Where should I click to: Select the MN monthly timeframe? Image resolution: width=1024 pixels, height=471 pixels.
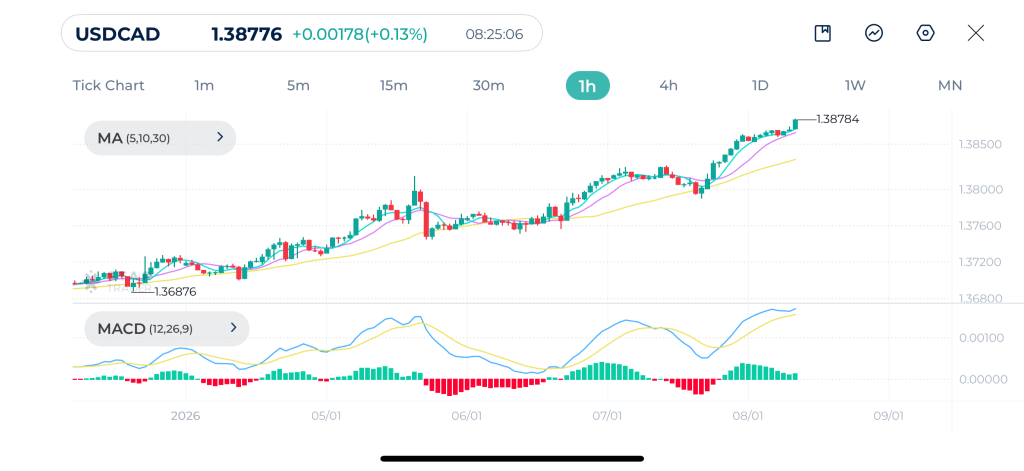[x=950, y=86]
